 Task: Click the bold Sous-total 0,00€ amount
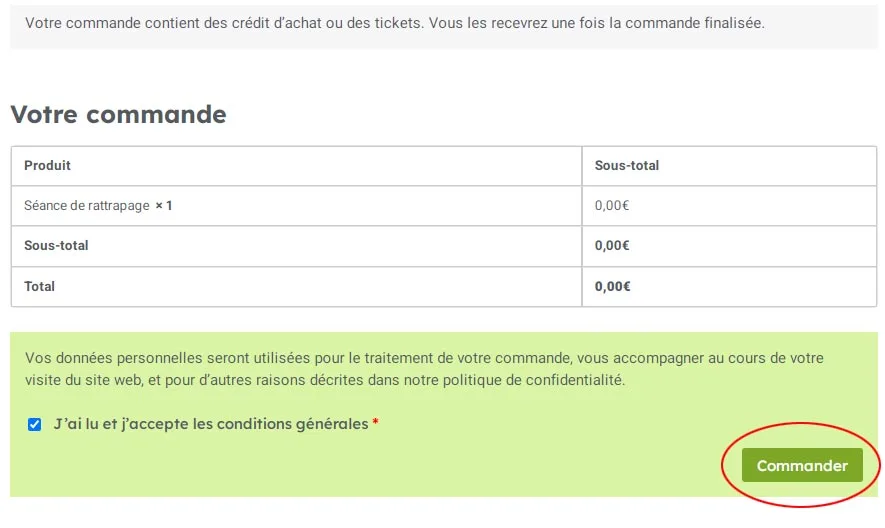612,246
